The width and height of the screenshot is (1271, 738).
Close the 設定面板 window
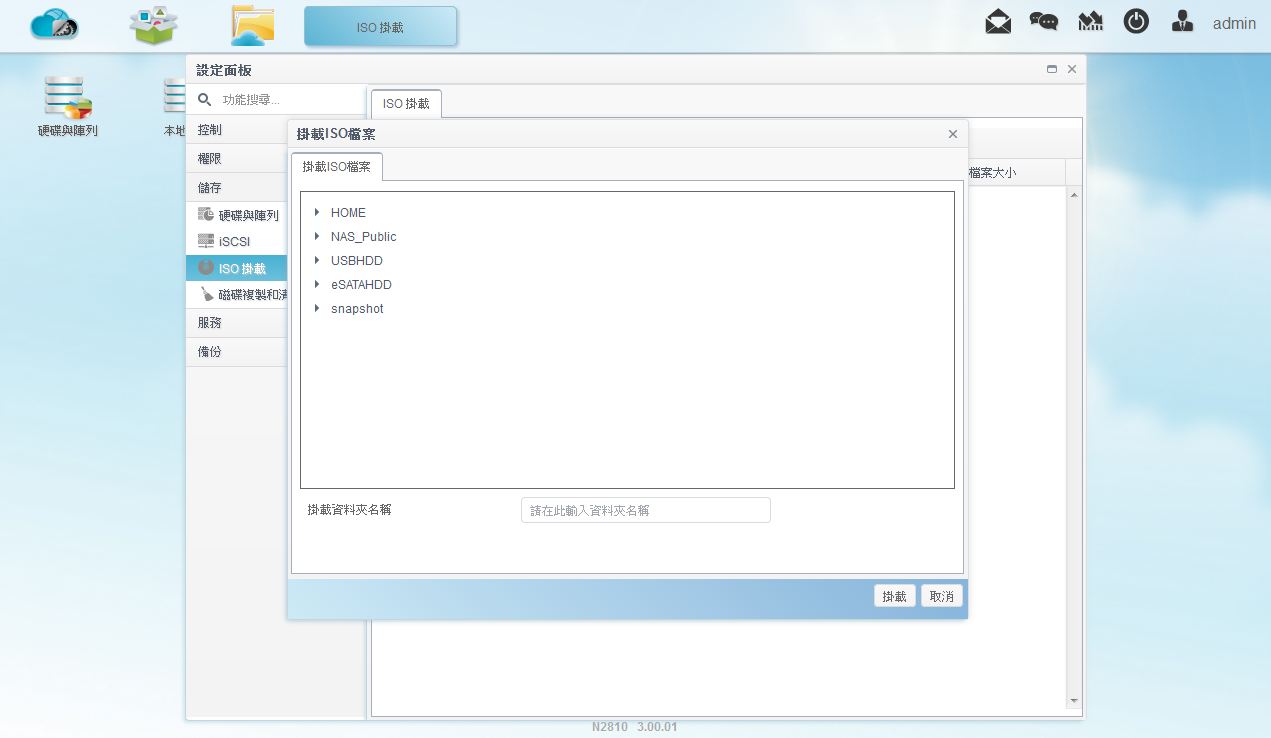1072,69
